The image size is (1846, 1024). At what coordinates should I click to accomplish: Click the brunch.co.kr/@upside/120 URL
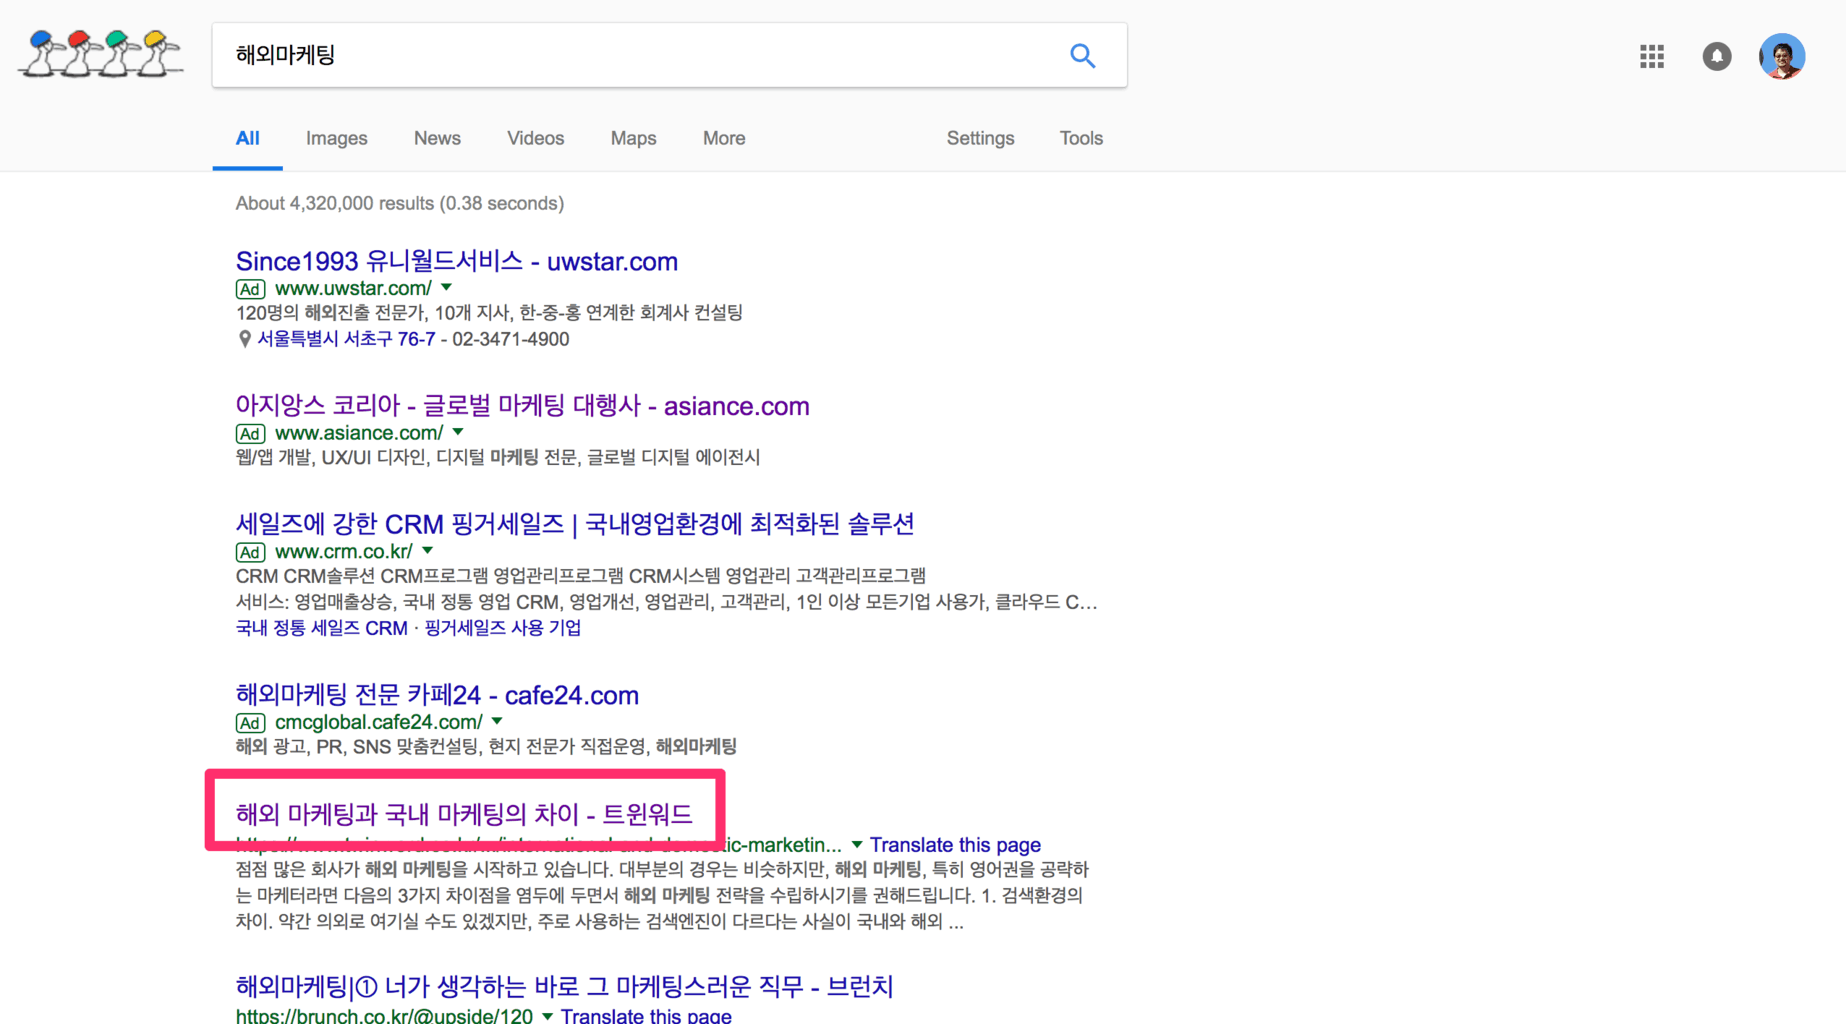point(384,1016)
